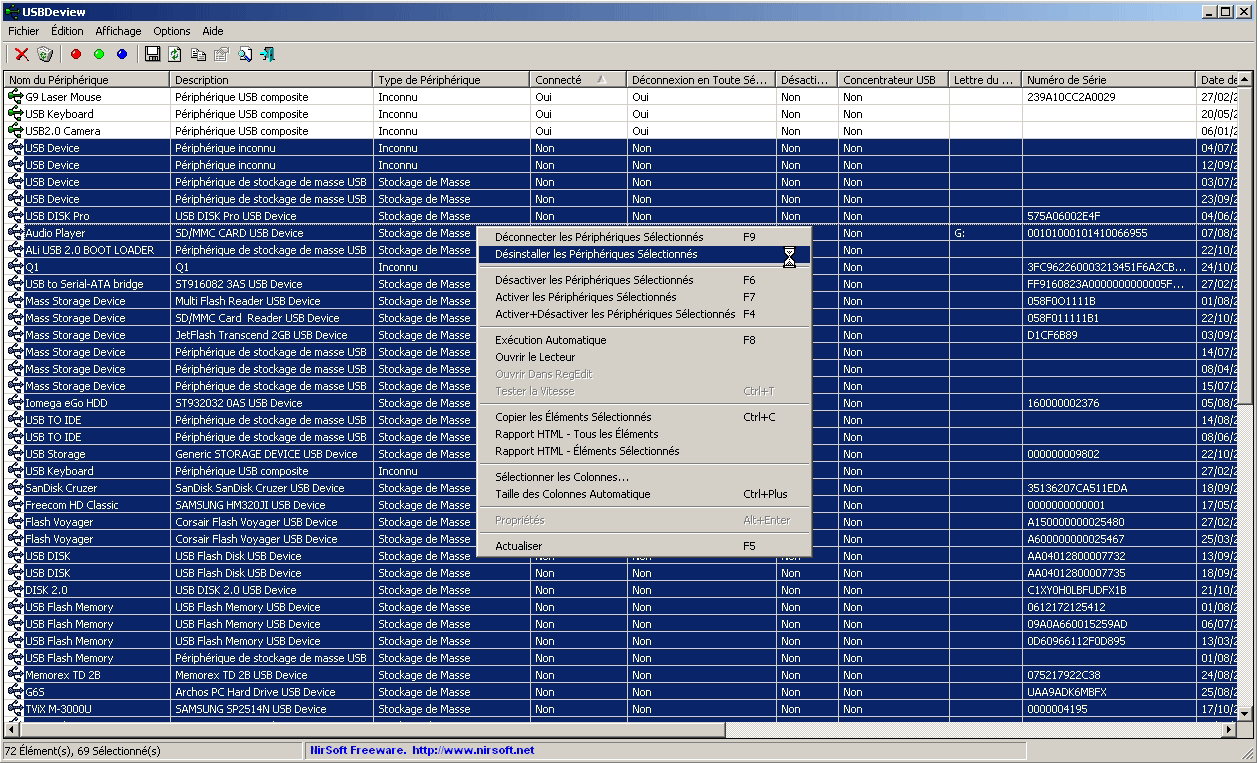The height and width of the screenshot is (763, 1257).
Task: Click the device icon beside SanDisk Cruzer
Action: (x=15, y=488)
